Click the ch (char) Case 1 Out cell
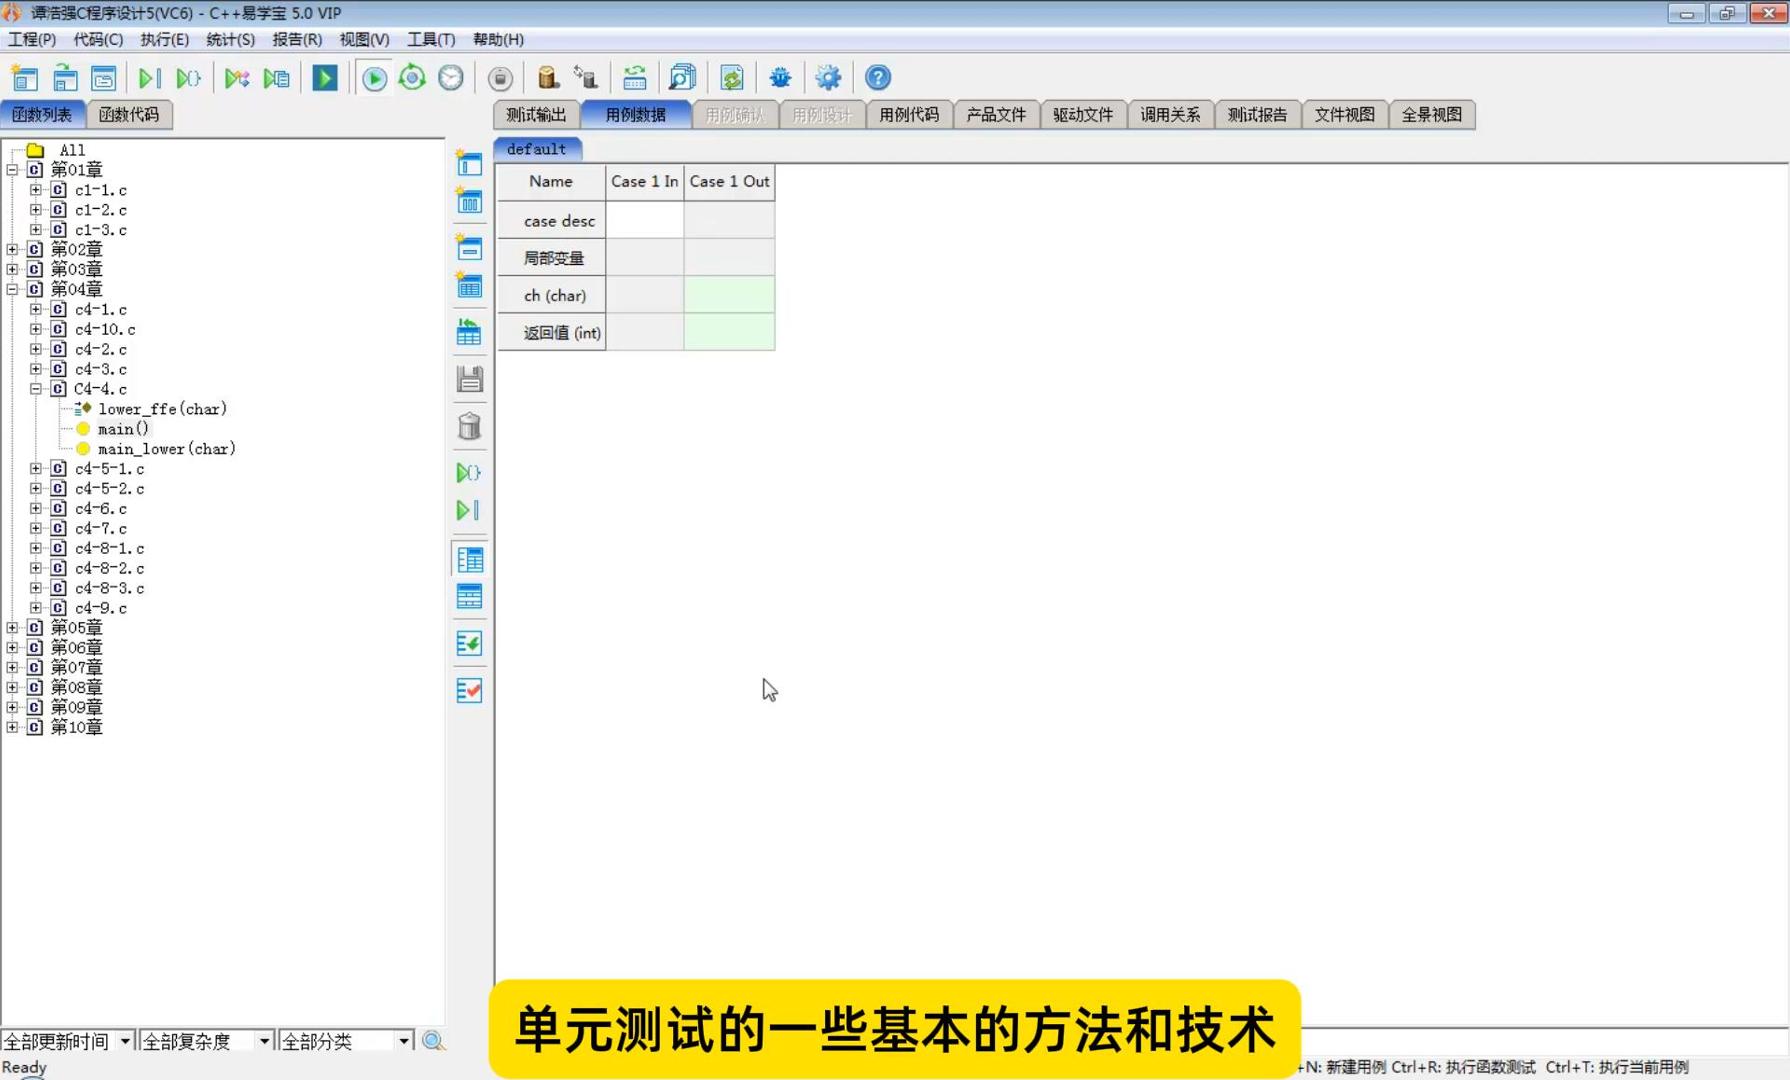The width and height of the screenshot is (1790, 1080). point(729,295)
